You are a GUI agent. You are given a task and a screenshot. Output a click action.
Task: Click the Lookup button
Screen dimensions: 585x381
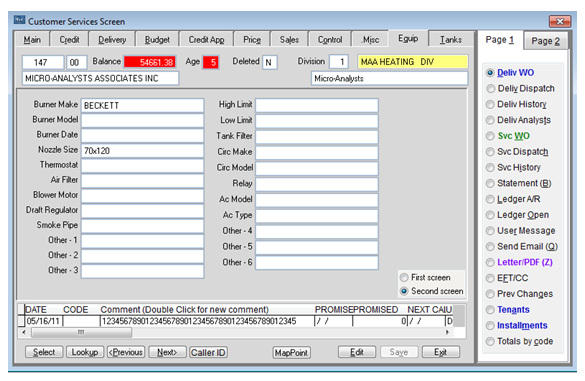click(x=85, y=352)
